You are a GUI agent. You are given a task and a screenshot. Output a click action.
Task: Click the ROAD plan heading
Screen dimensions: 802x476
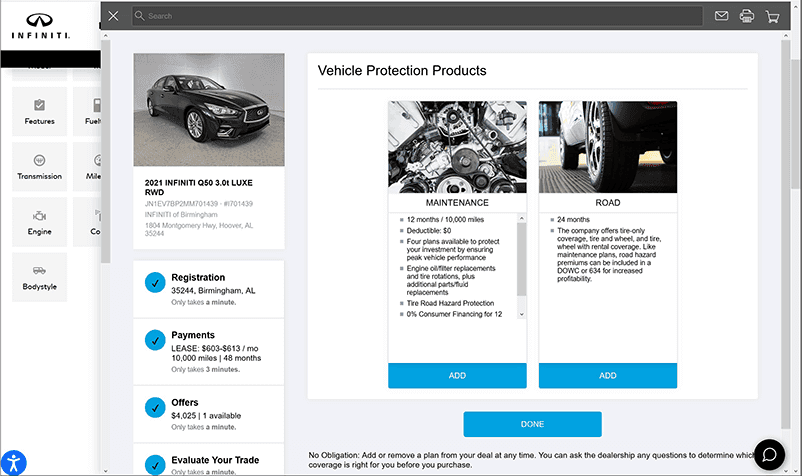click(x=608, y=202)
